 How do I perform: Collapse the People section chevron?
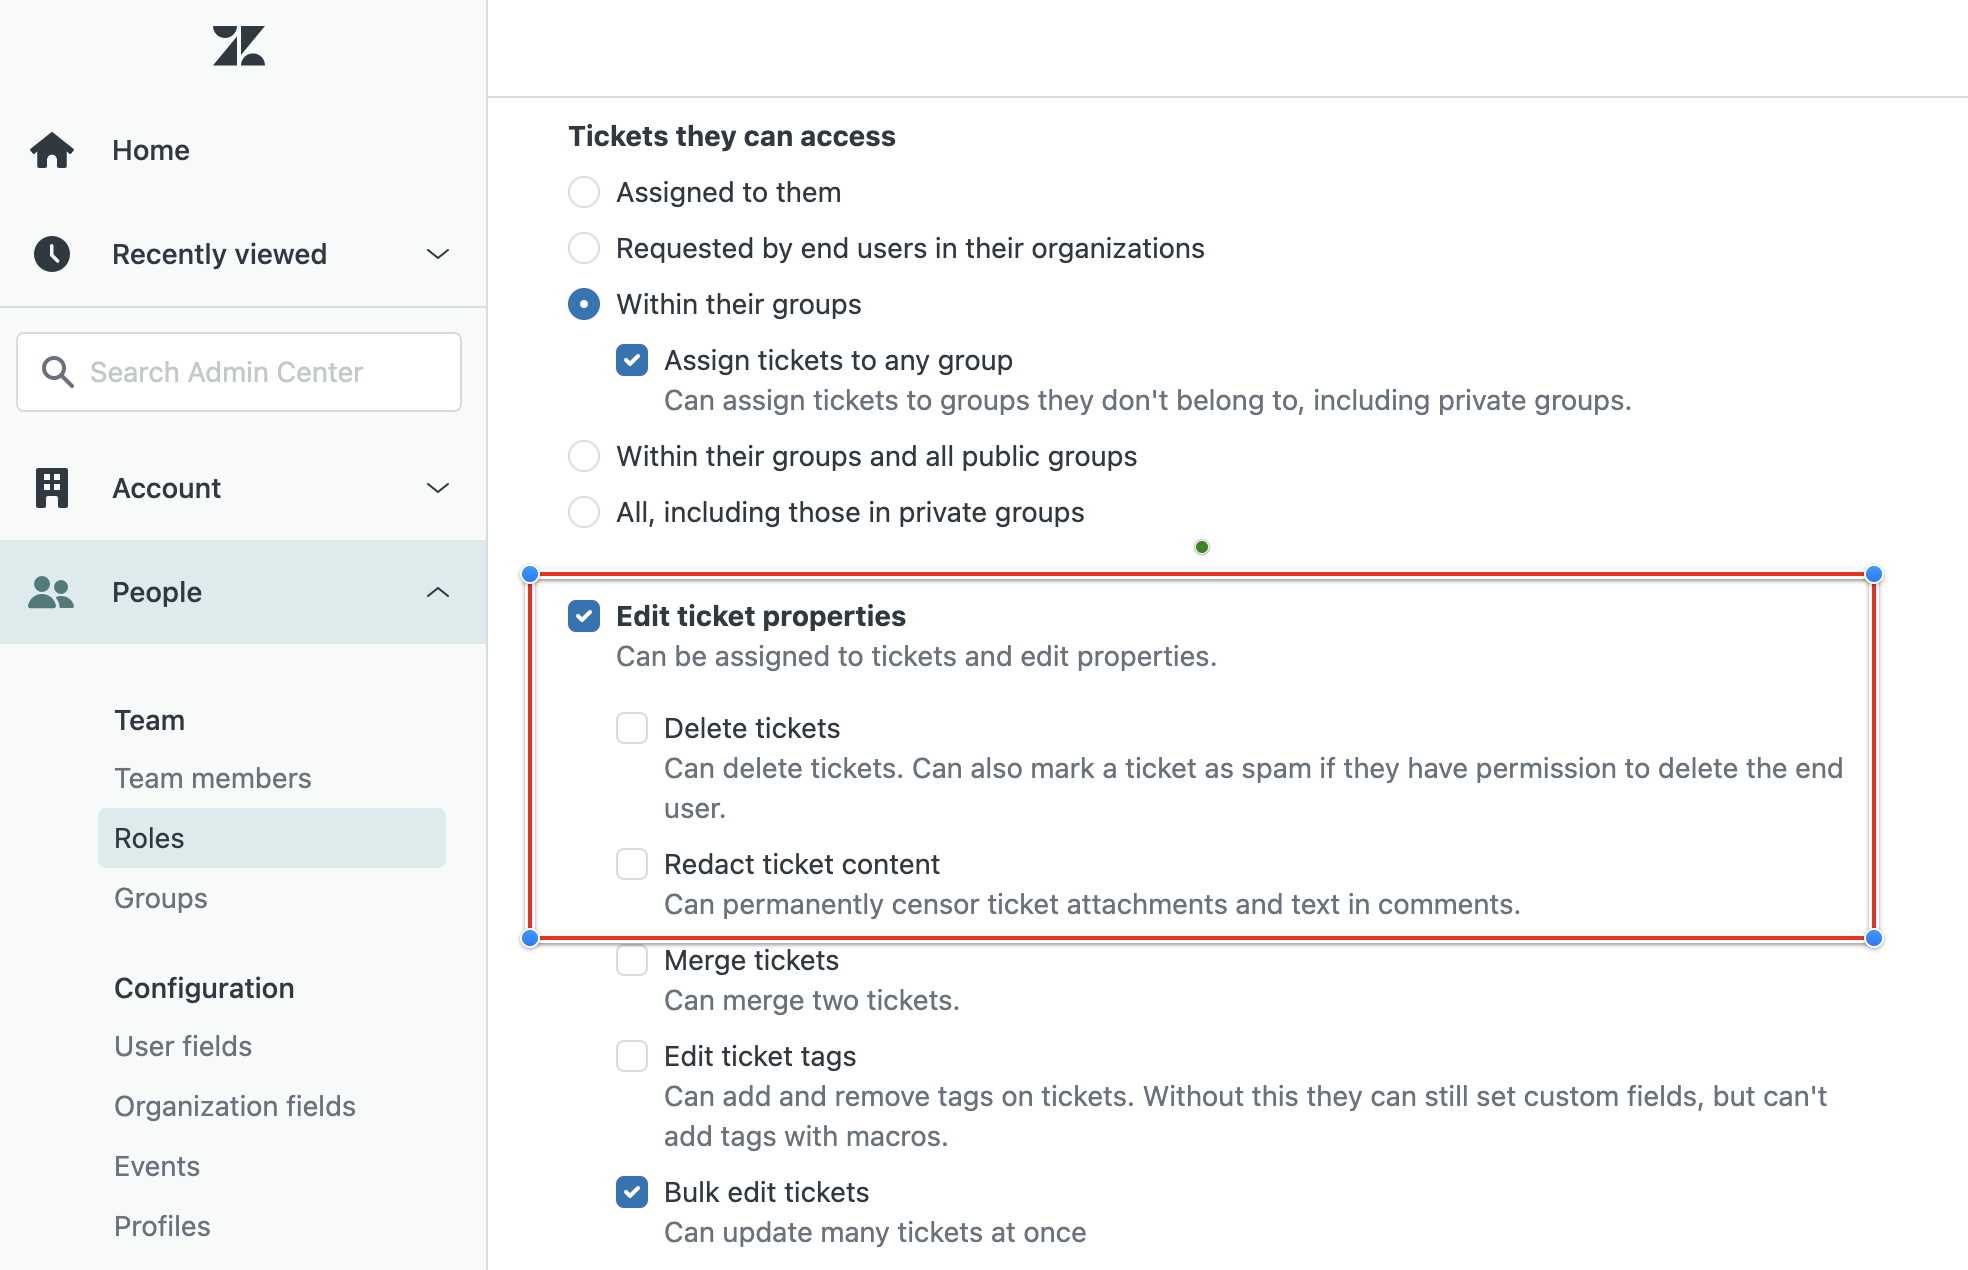tap(438, 592)
